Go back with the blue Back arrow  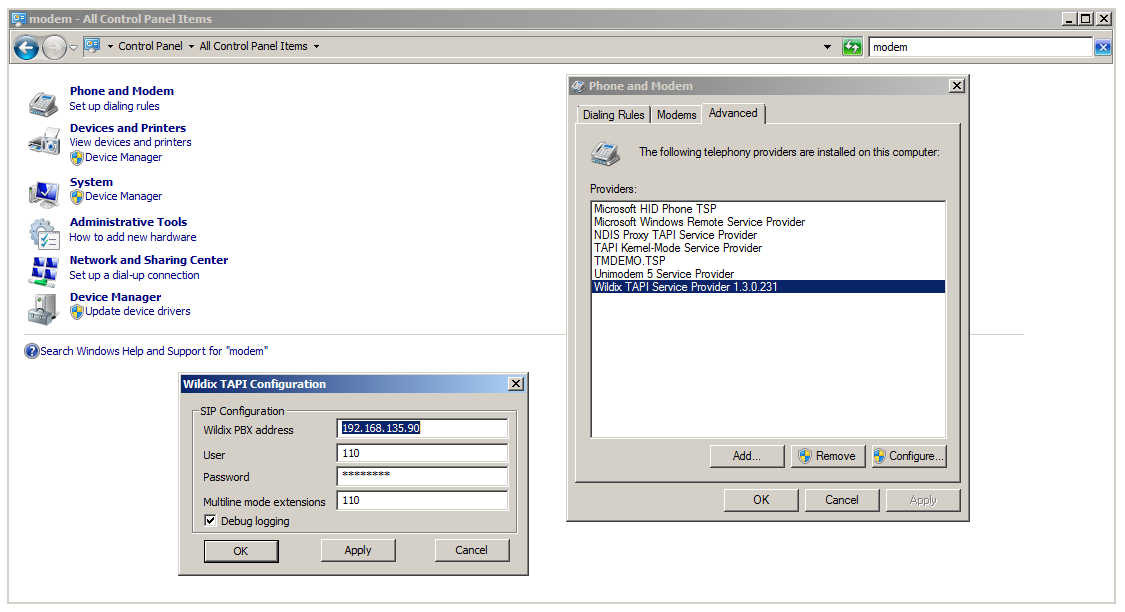[27, 48]
